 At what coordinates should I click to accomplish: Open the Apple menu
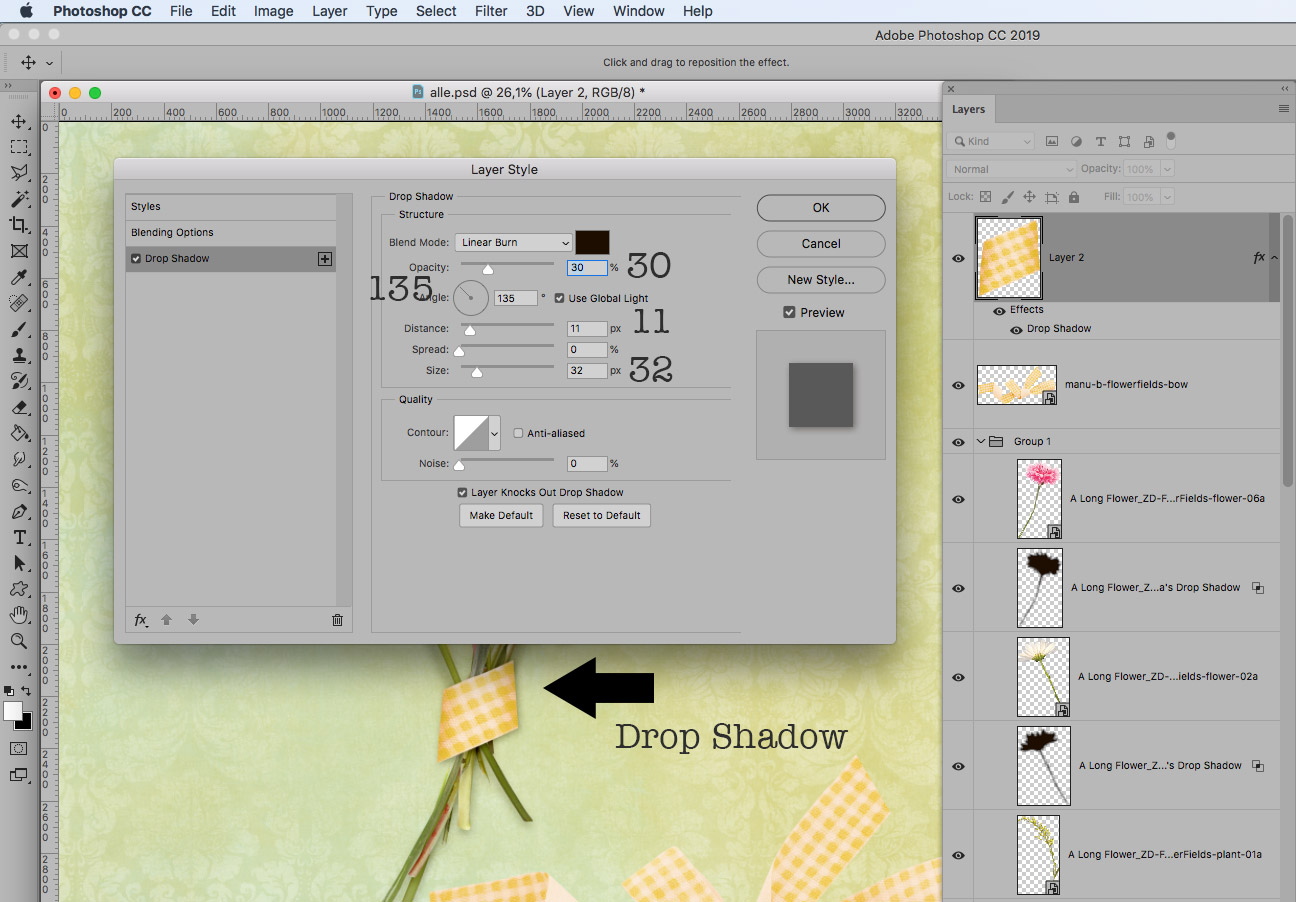26,11
